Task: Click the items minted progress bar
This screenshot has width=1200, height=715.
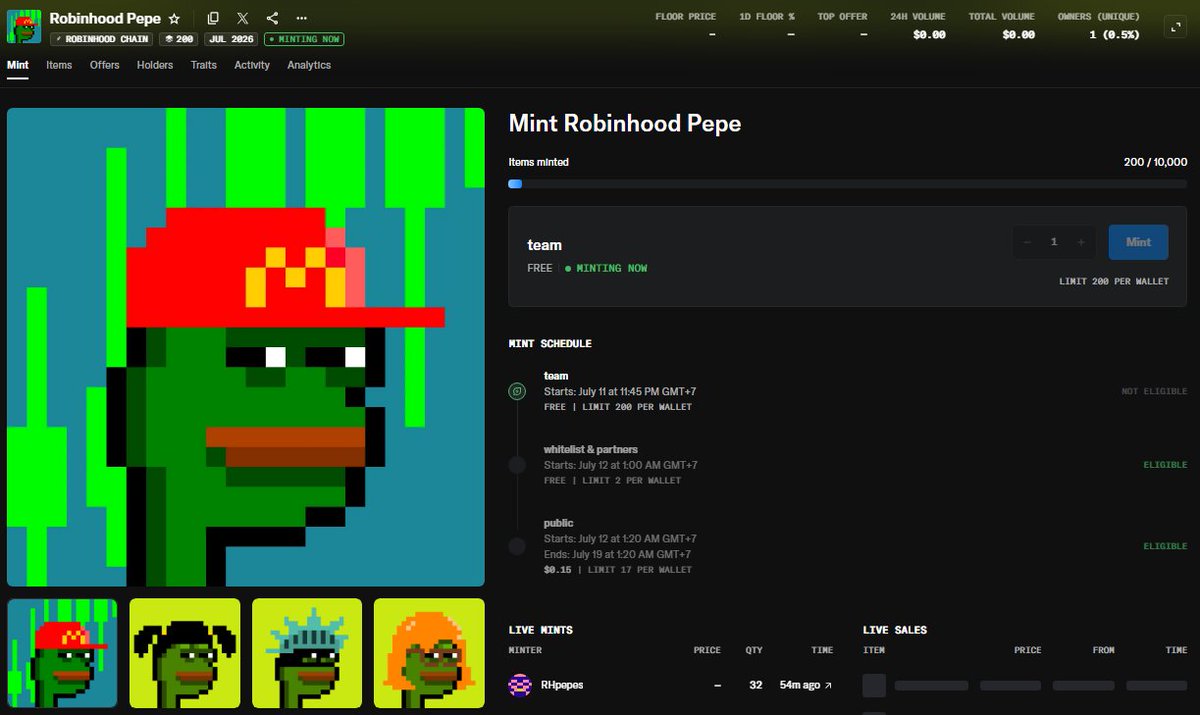Action: (848, 184)
